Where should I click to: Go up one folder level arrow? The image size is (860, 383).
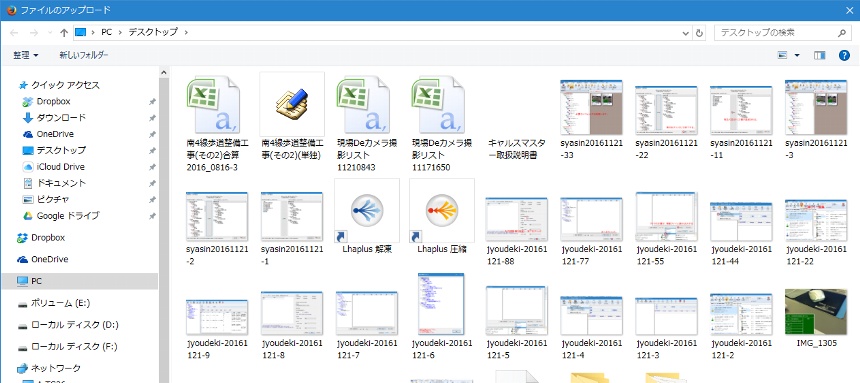(x=64, y=33)
